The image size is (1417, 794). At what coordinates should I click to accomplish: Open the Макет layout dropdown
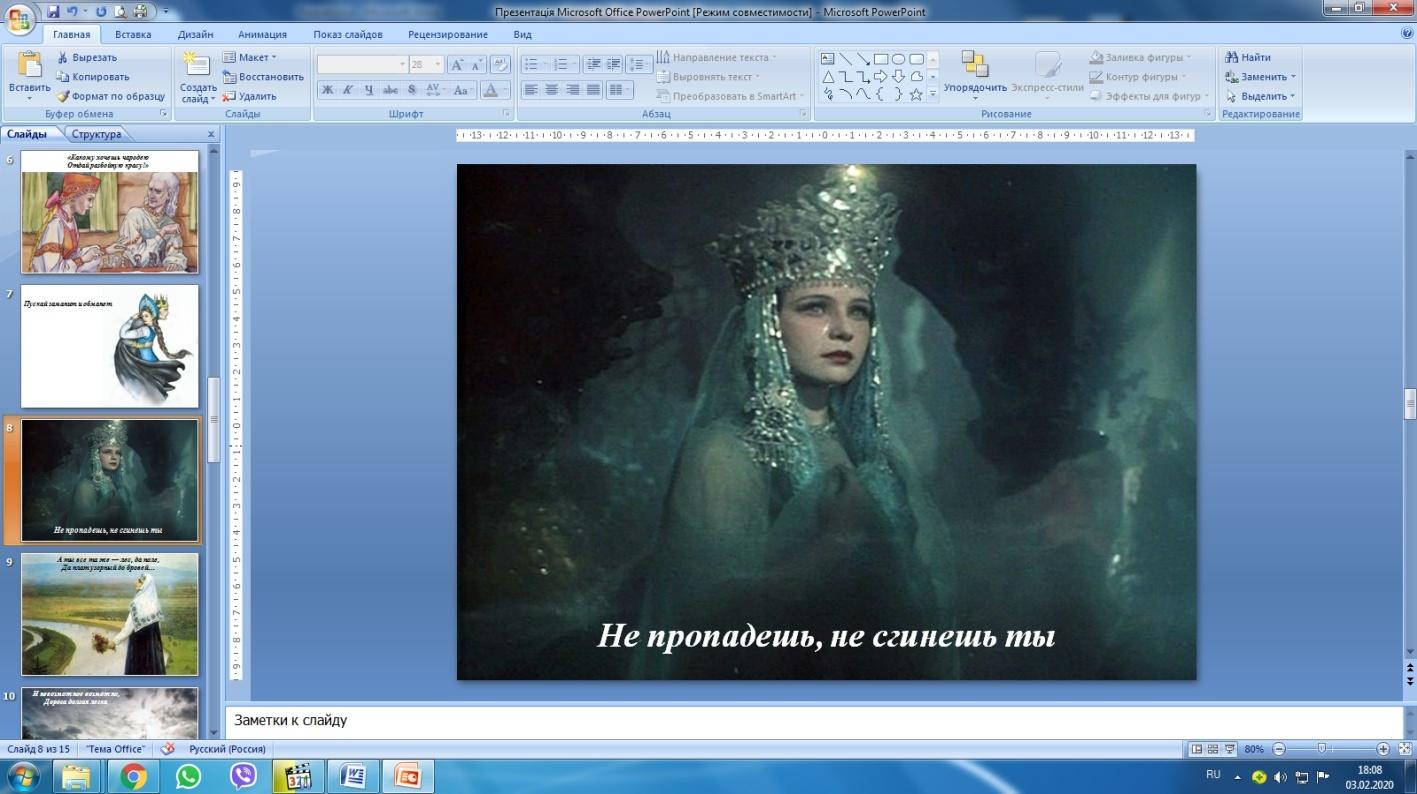pos(249,57)
